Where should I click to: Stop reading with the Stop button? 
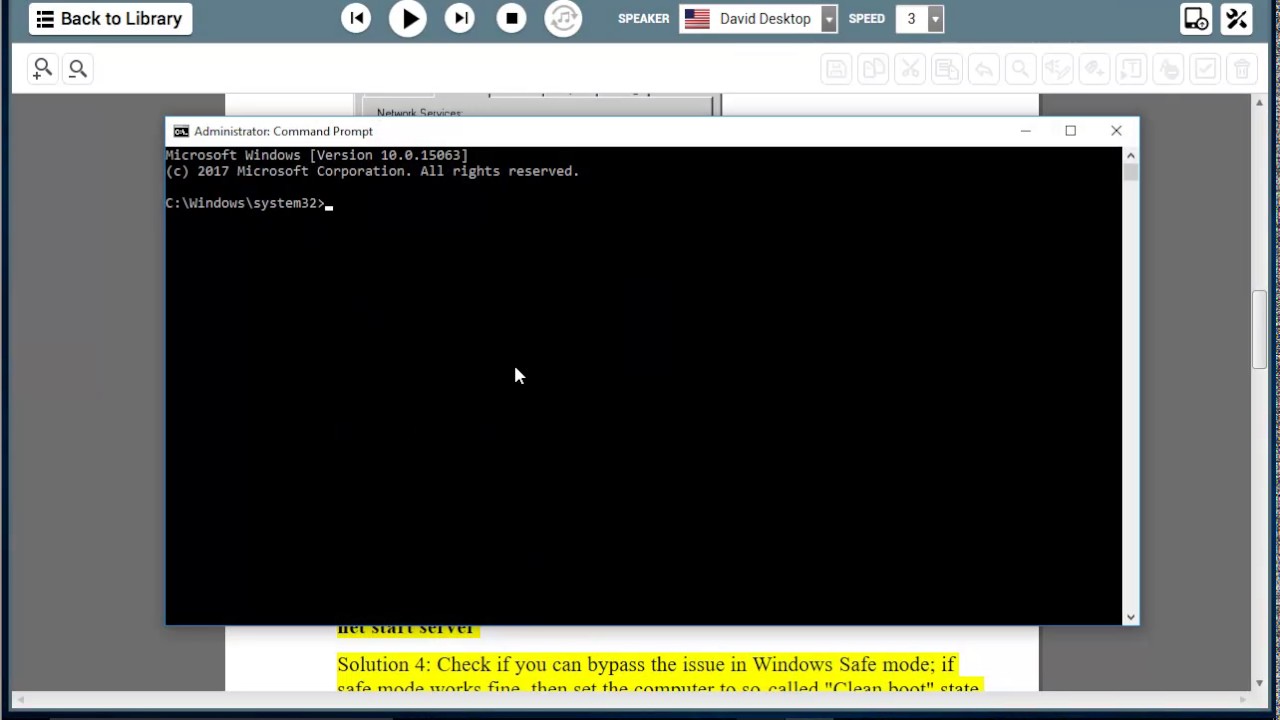[511, 18]
